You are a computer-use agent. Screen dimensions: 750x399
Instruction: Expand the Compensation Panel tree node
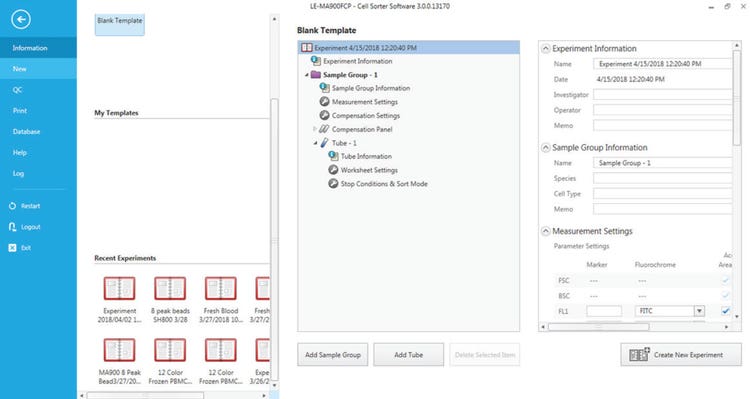pyautogui.click(x=315, y=129)
